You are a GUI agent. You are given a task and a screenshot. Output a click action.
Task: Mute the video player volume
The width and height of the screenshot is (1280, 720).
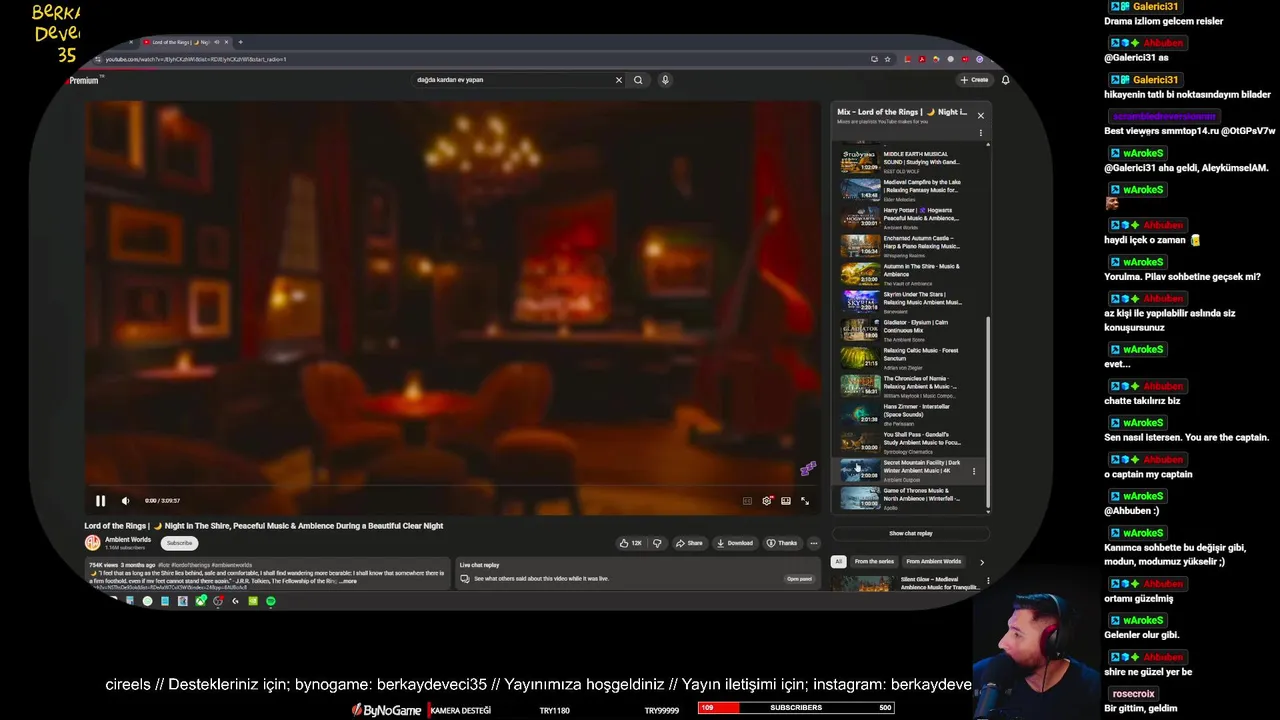tap(125, 501)
